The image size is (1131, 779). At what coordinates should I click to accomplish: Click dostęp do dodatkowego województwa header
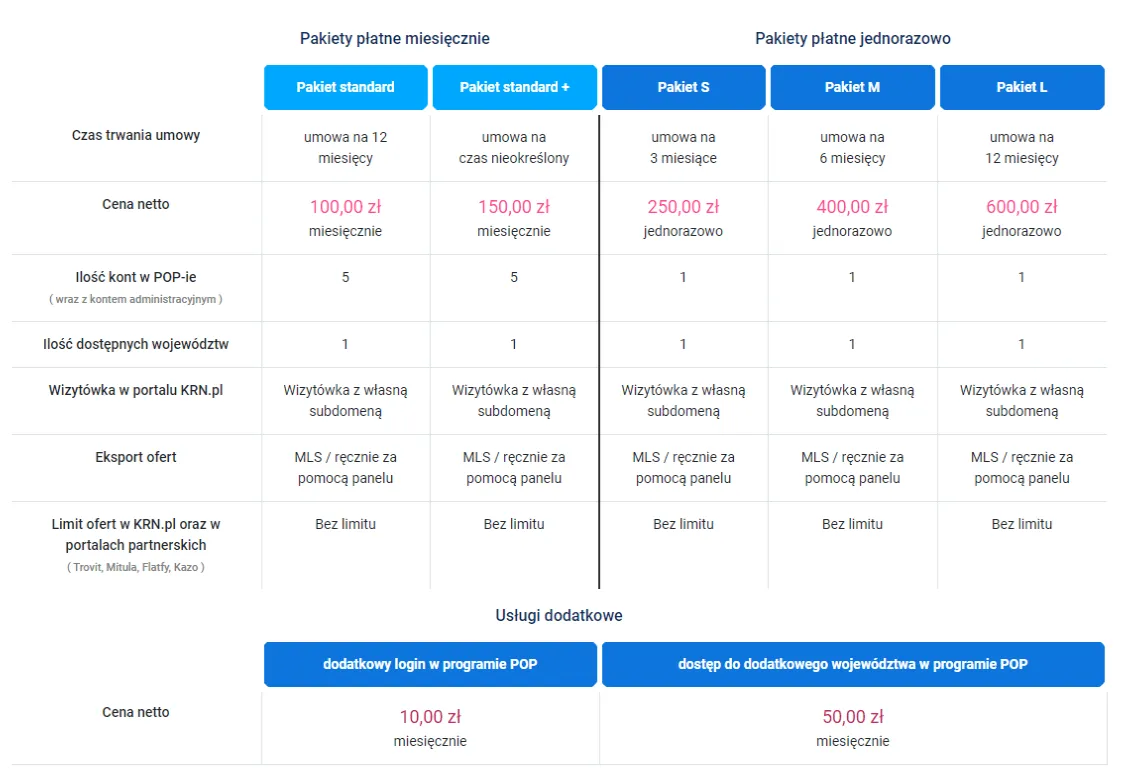point(852,664)
